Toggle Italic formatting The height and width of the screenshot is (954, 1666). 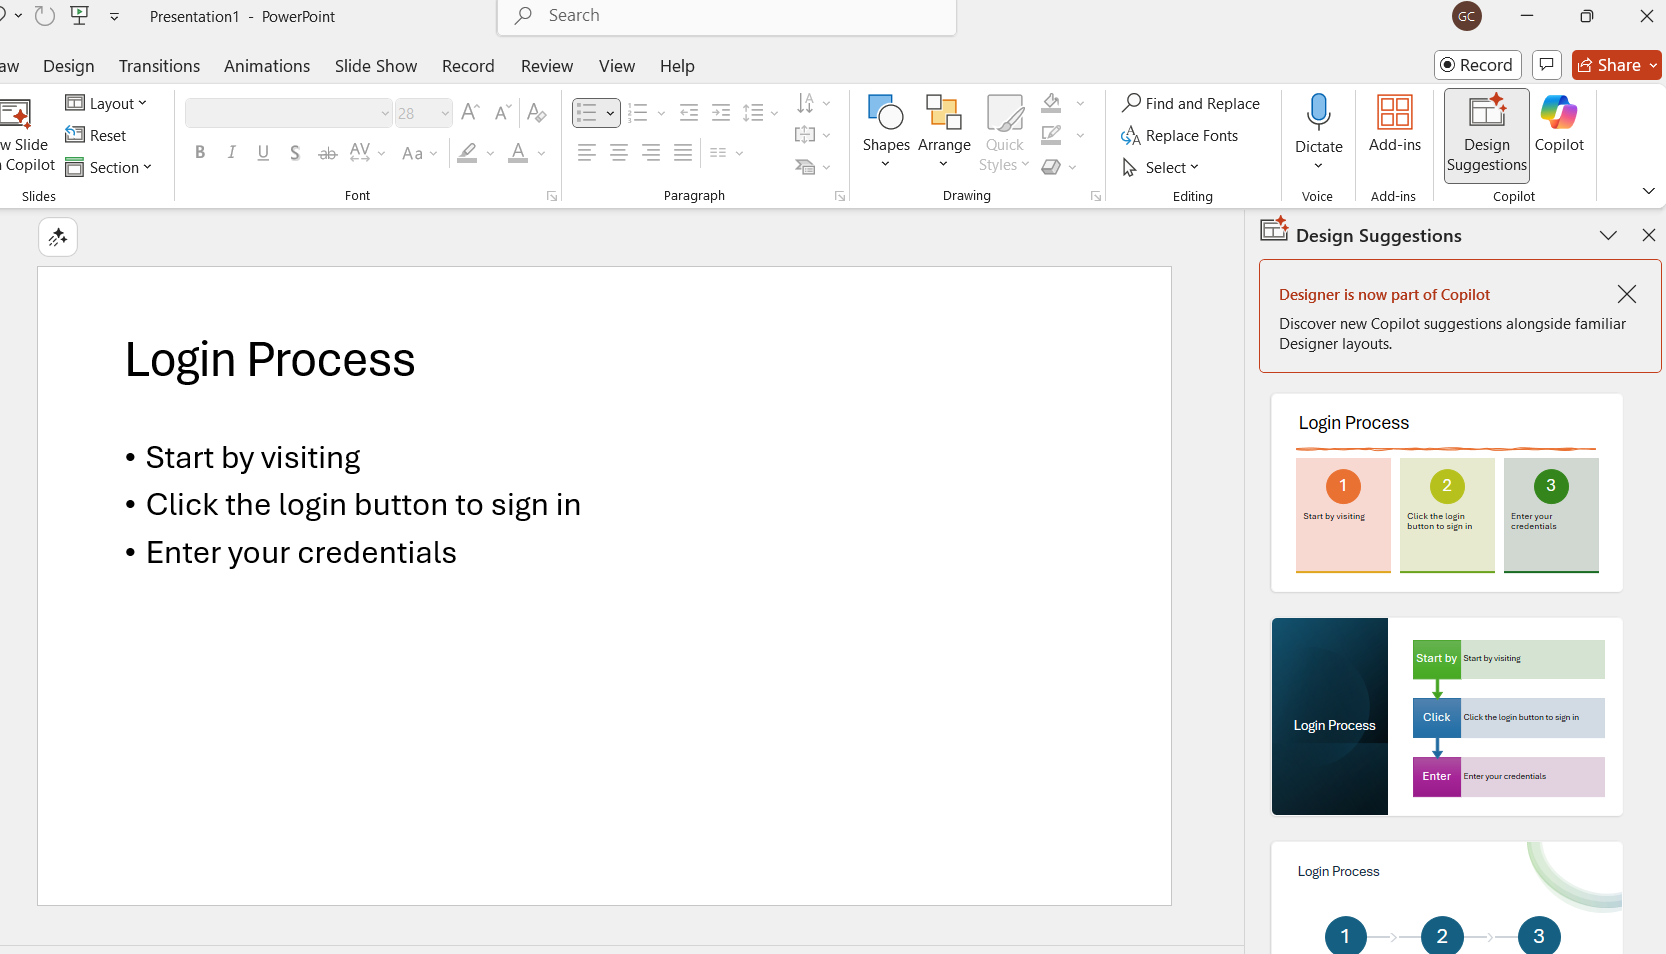coord(232,153)
